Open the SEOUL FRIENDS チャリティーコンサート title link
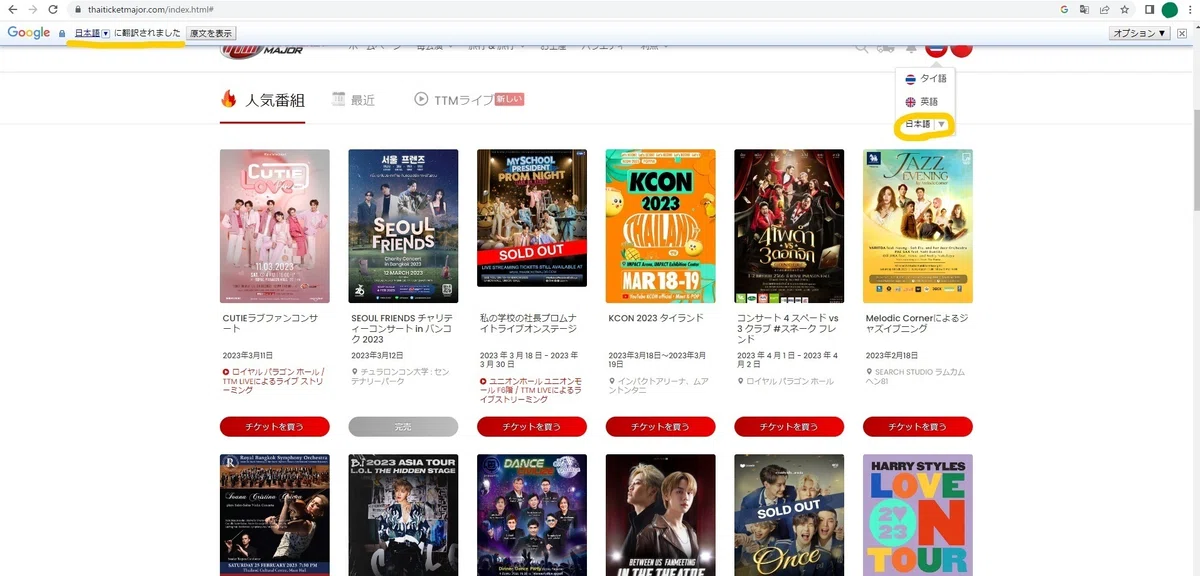This screenshot has width=1200, height=576. coord(402,328)
